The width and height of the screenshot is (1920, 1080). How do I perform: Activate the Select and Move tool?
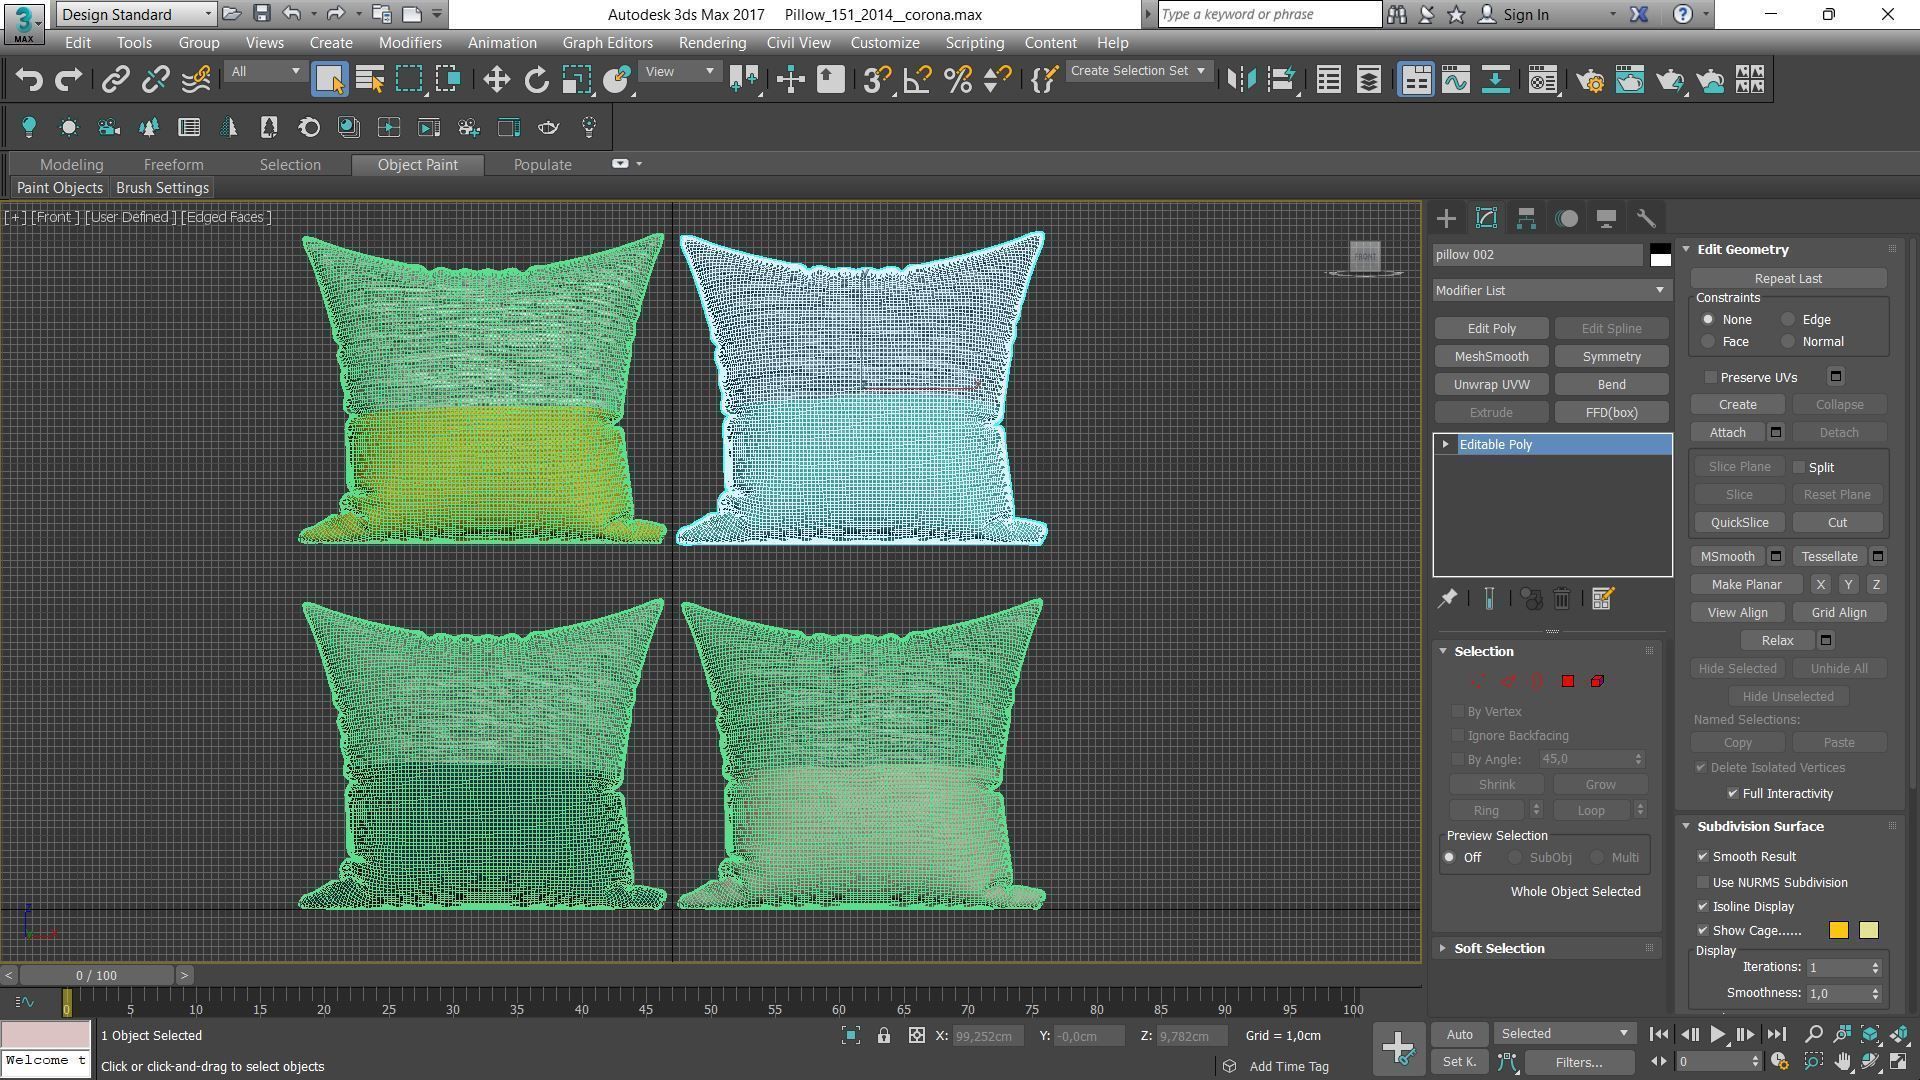click(496, 80)
